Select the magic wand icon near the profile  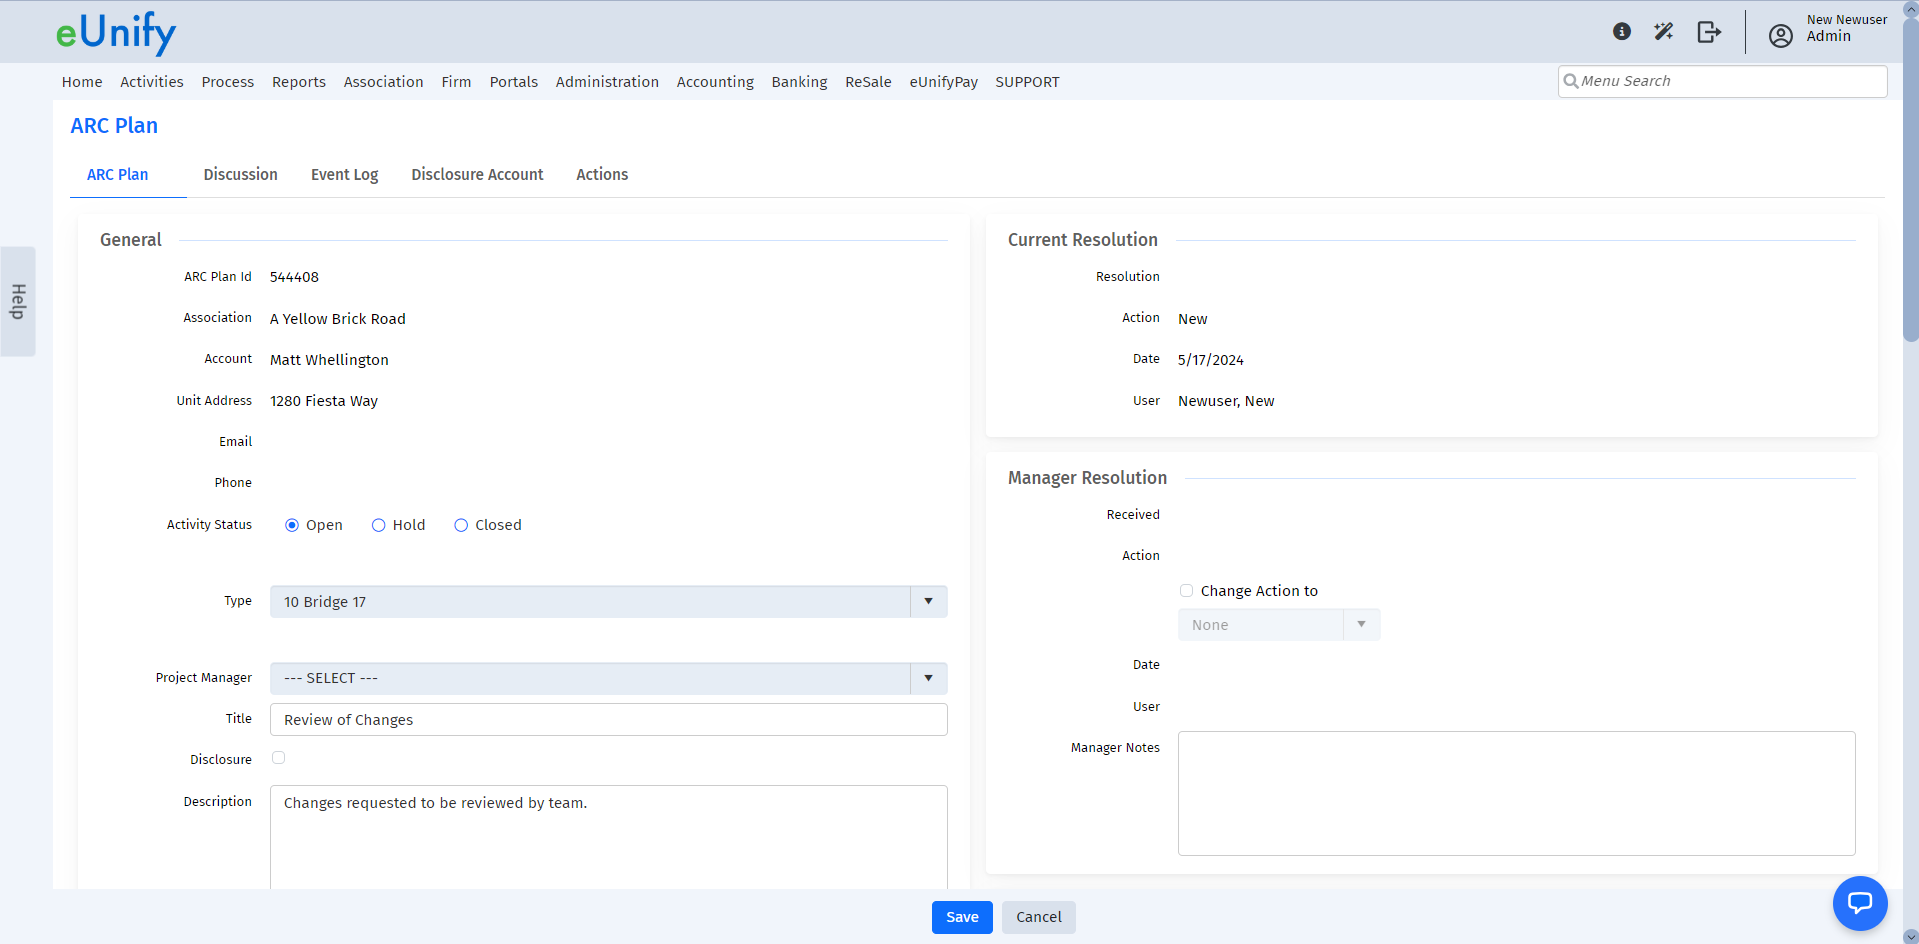(x=1664, y=31)
